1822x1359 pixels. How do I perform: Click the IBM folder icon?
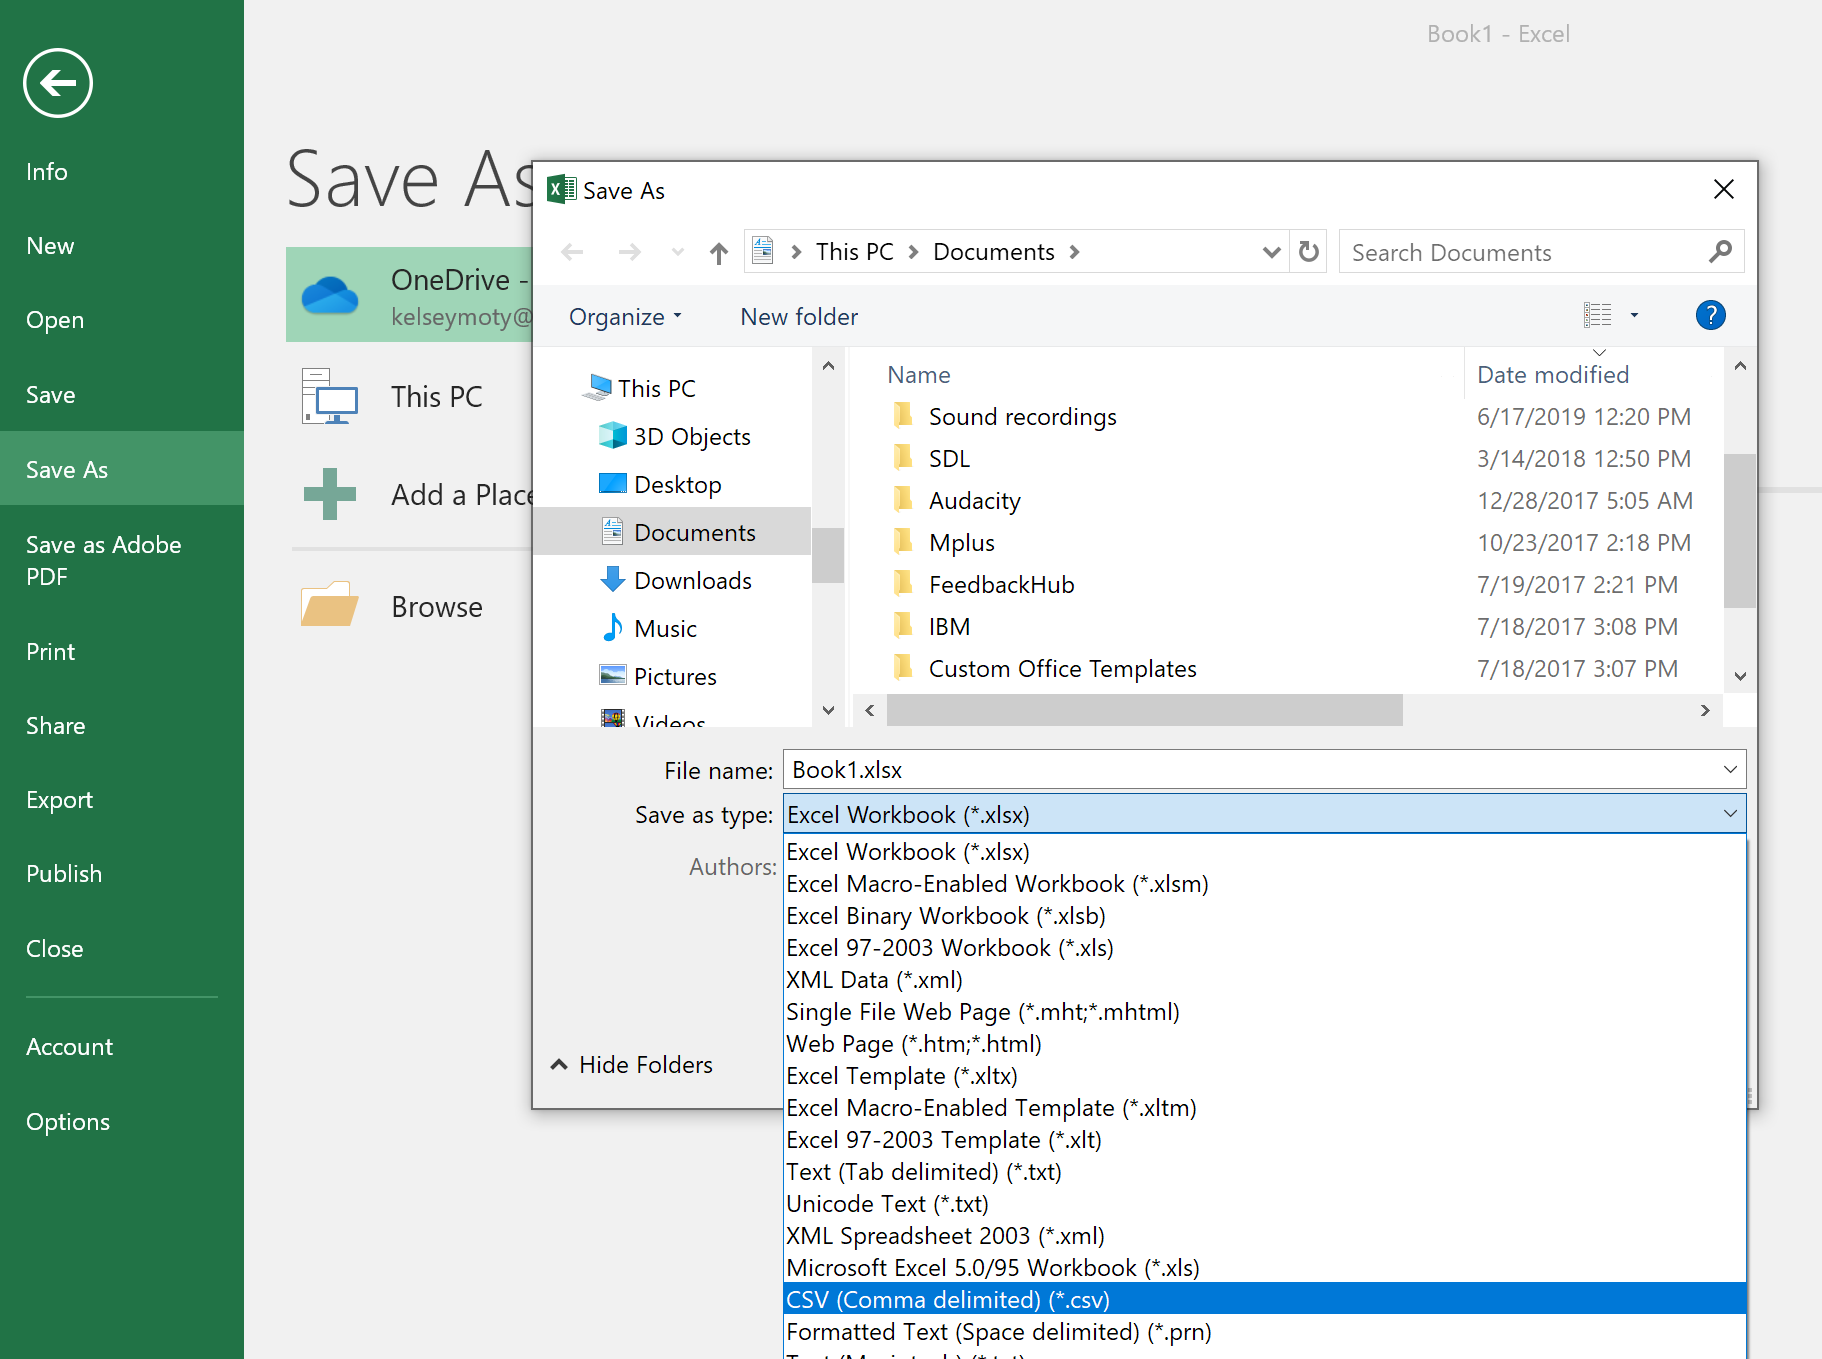pyautogui.click(x=903, y=625)
